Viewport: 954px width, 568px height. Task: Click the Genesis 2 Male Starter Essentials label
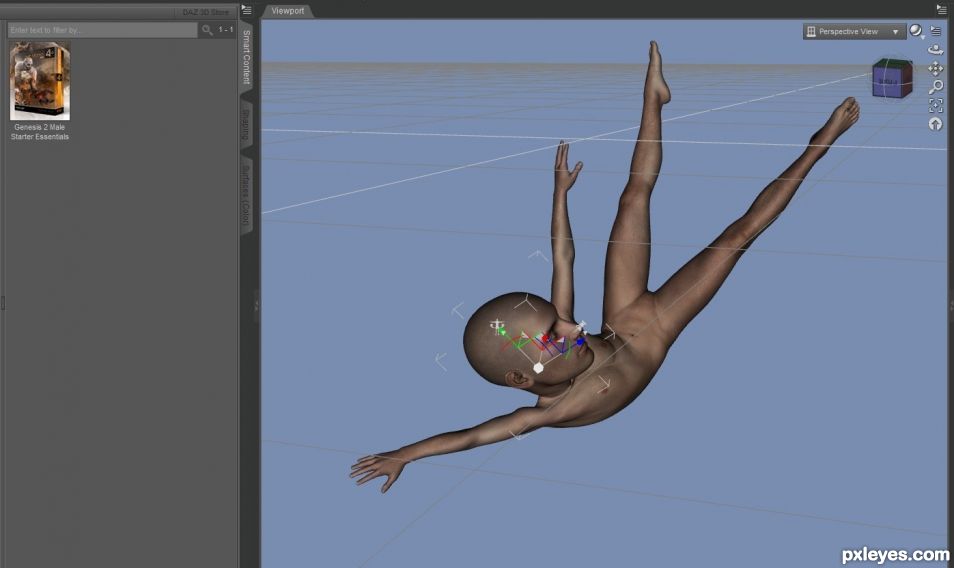pos(40,132)
